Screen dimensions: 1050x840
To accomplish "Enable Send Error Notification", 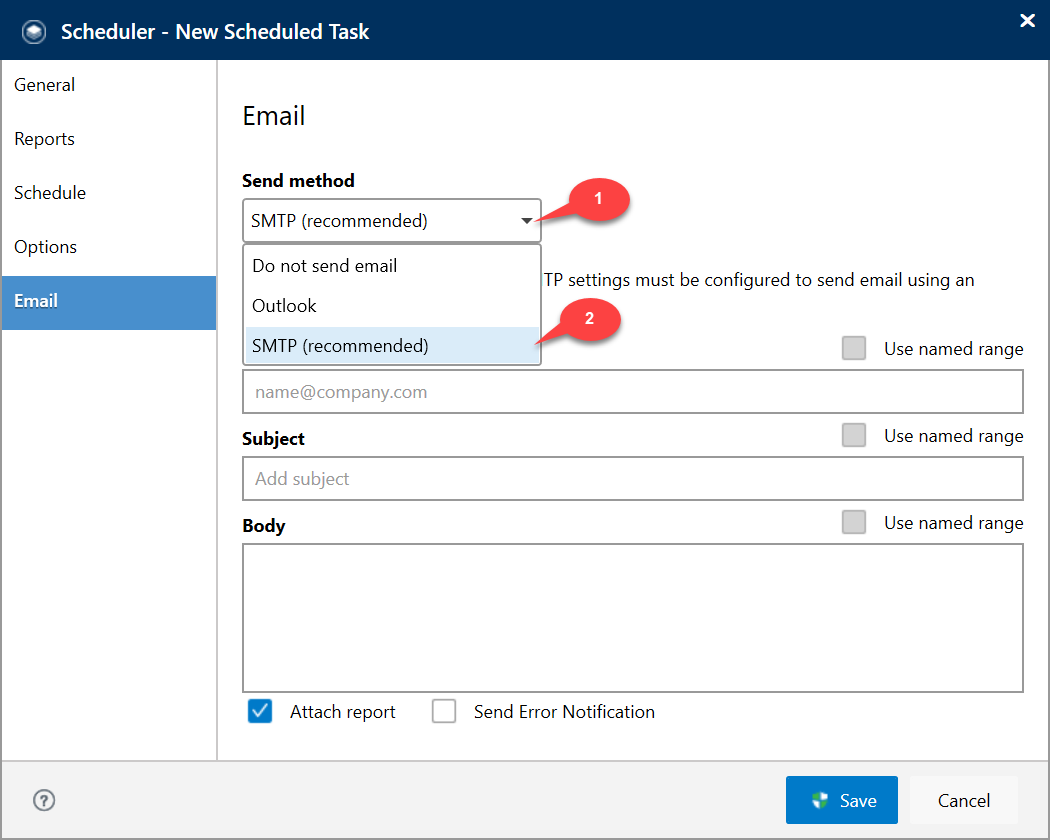I will coord(444,711).
